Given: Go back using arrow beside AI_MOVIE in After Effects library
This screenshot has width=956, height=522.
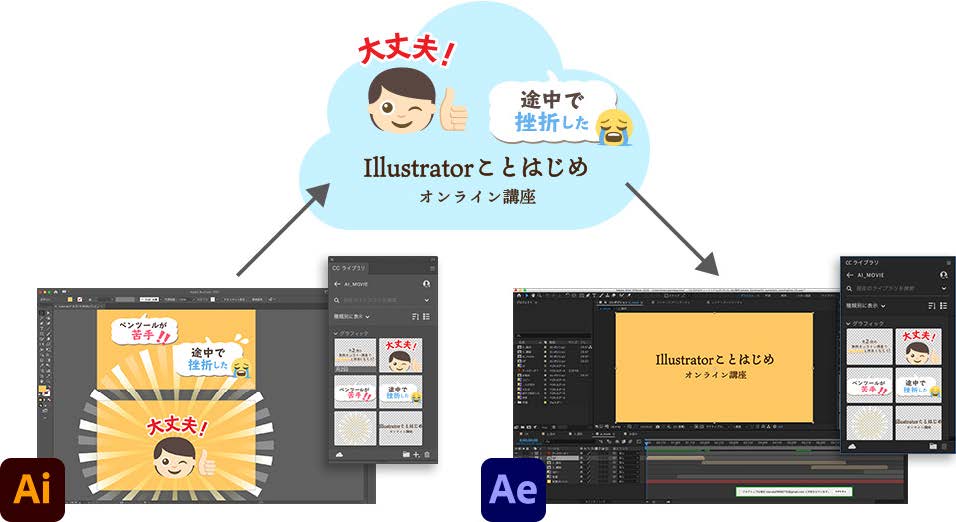Looking at the screenshot, I should [x=850, y=275].
